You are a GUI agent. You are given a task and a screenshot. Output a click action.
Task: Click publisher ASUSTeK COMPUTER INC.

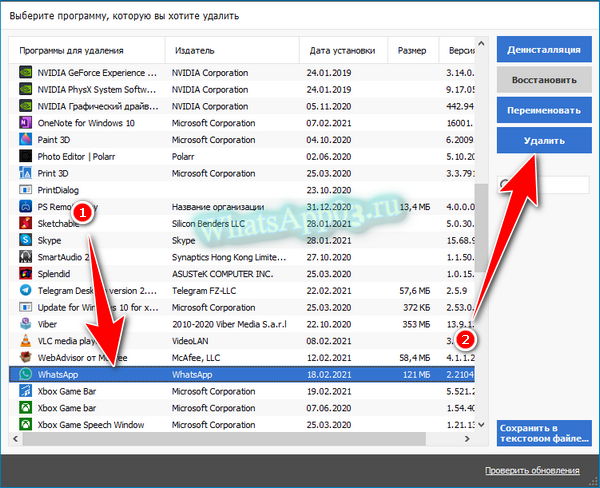pyautogui.click(x=223, y=274)
